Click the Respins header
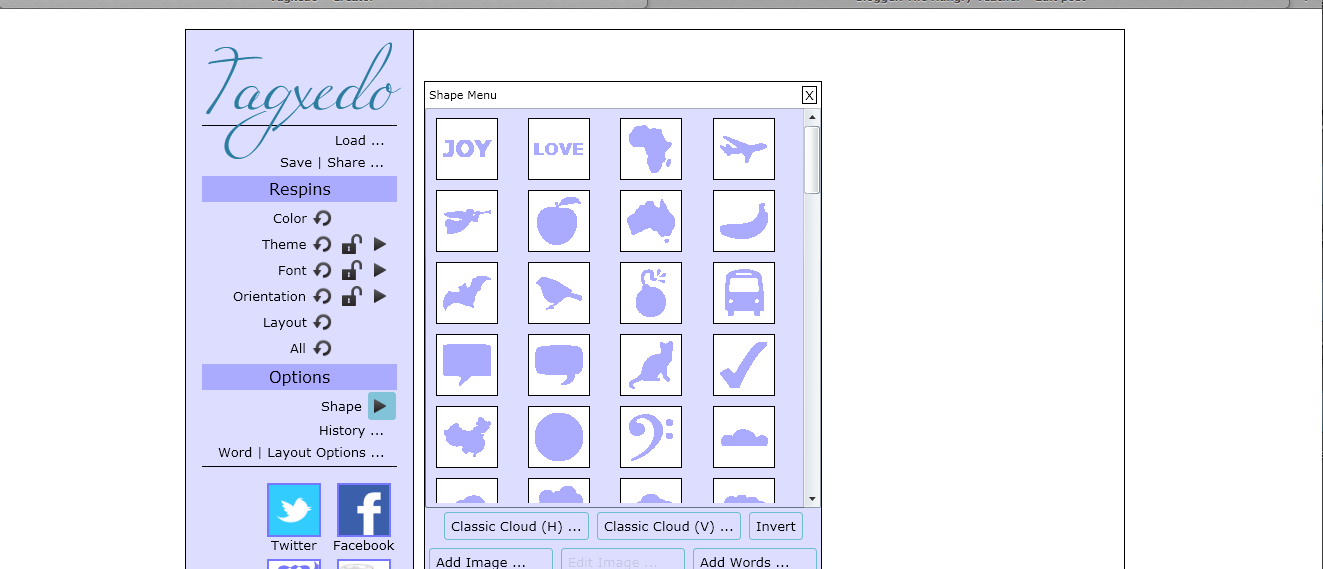The image size is (1323, 569). click(299, 189)
